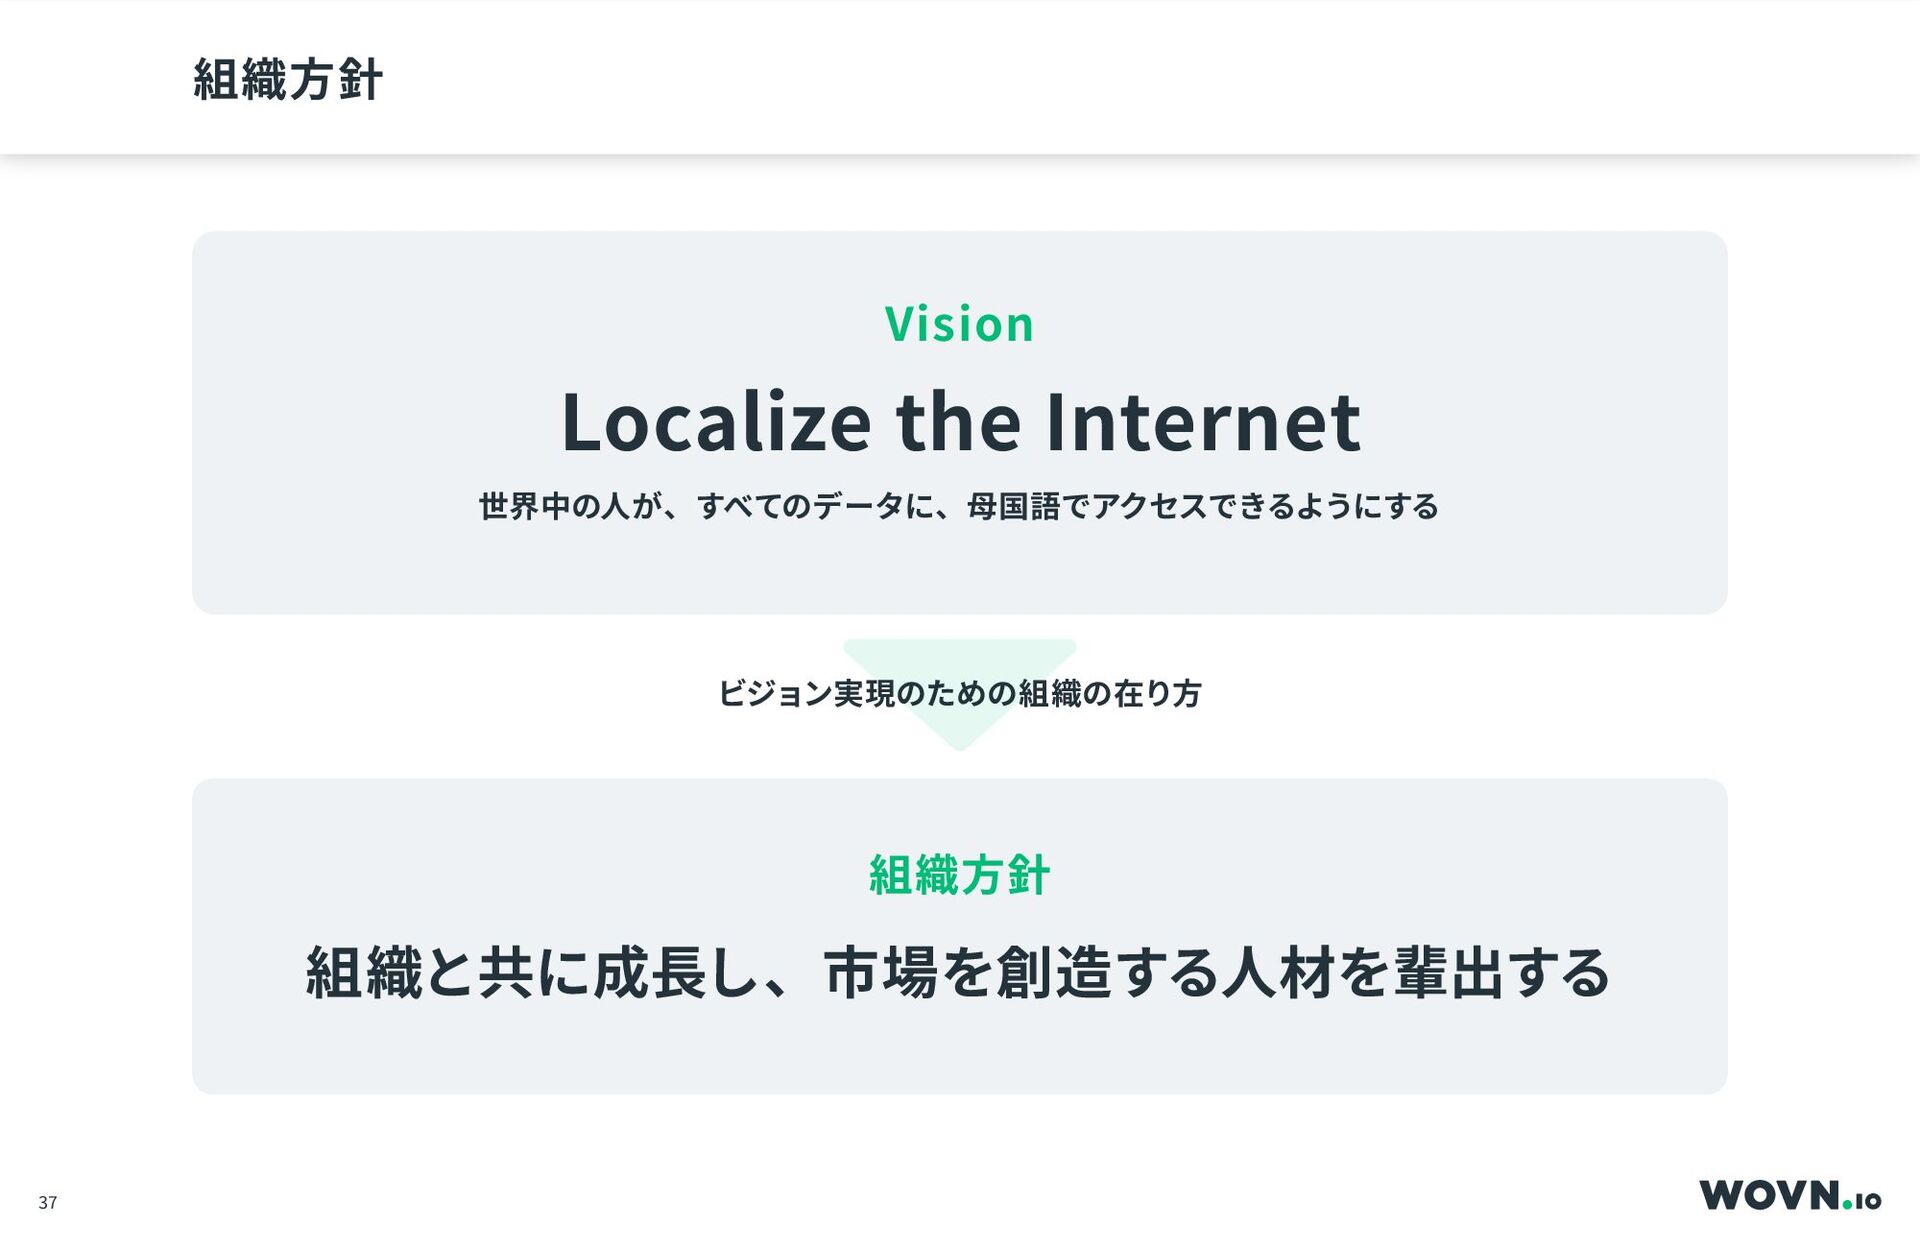Click the white header bar area

[1100, 78]
